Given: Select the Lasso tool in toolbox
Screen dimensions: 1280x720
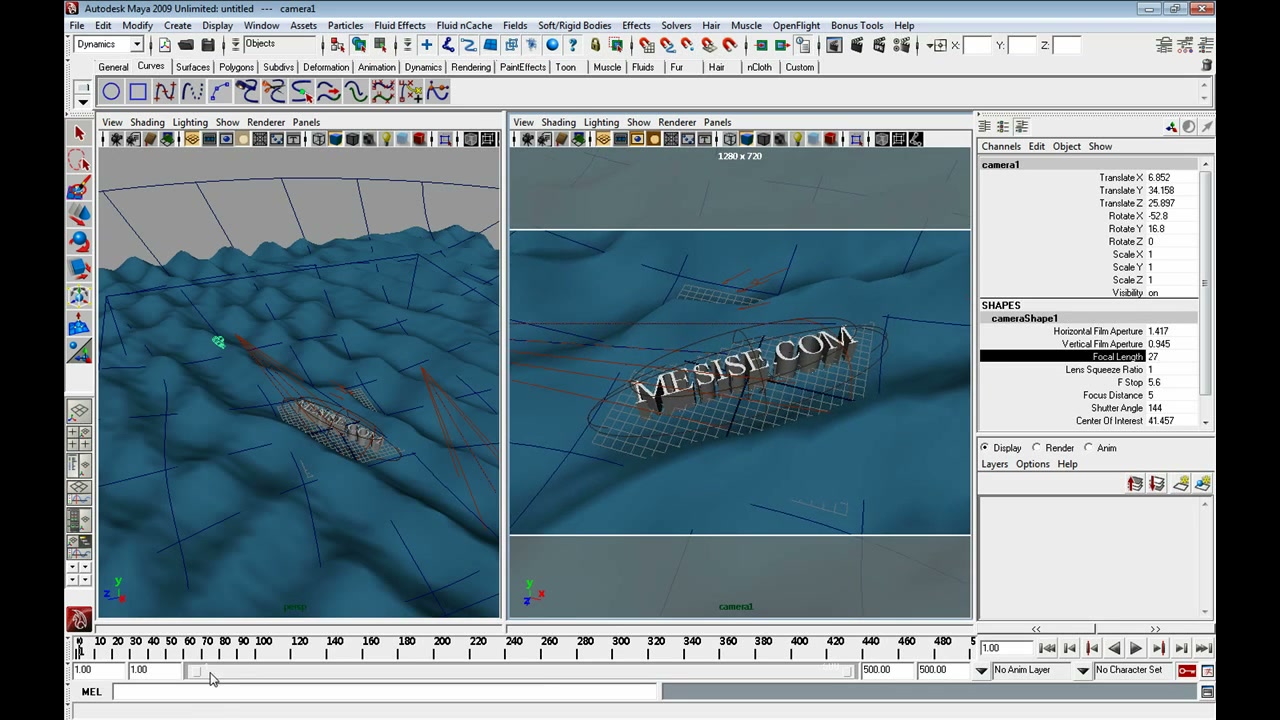Looking at the screenshot, I should 79,160.
